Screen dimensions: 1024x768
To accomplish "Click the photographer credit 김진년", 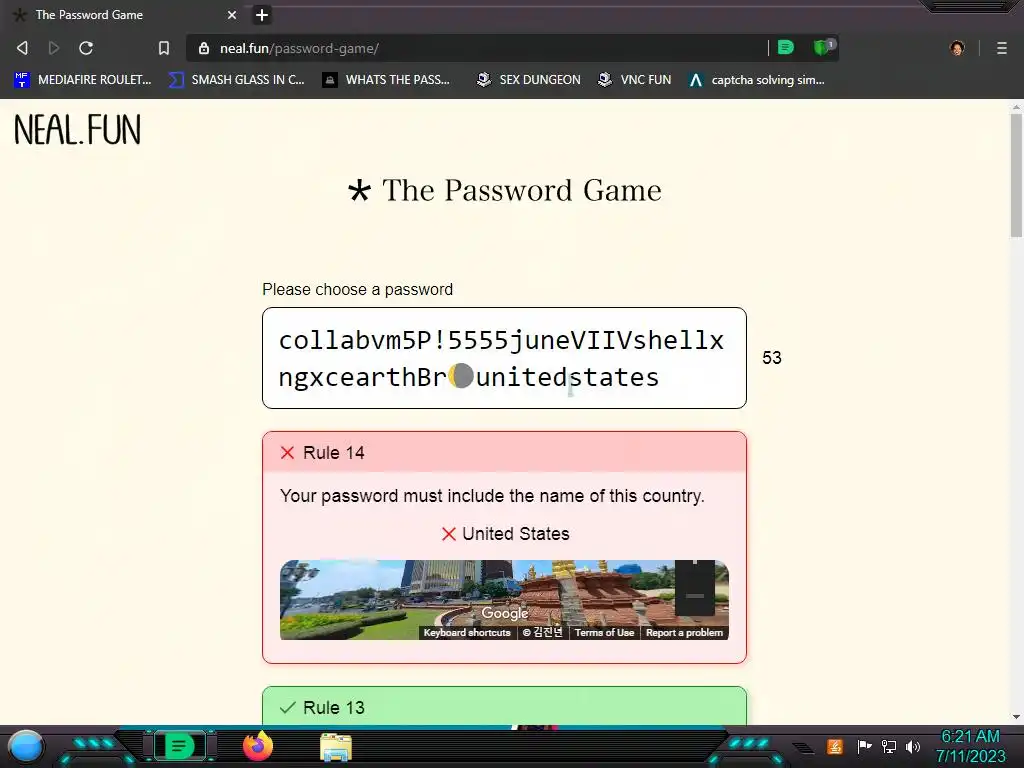I will (543, 632).
